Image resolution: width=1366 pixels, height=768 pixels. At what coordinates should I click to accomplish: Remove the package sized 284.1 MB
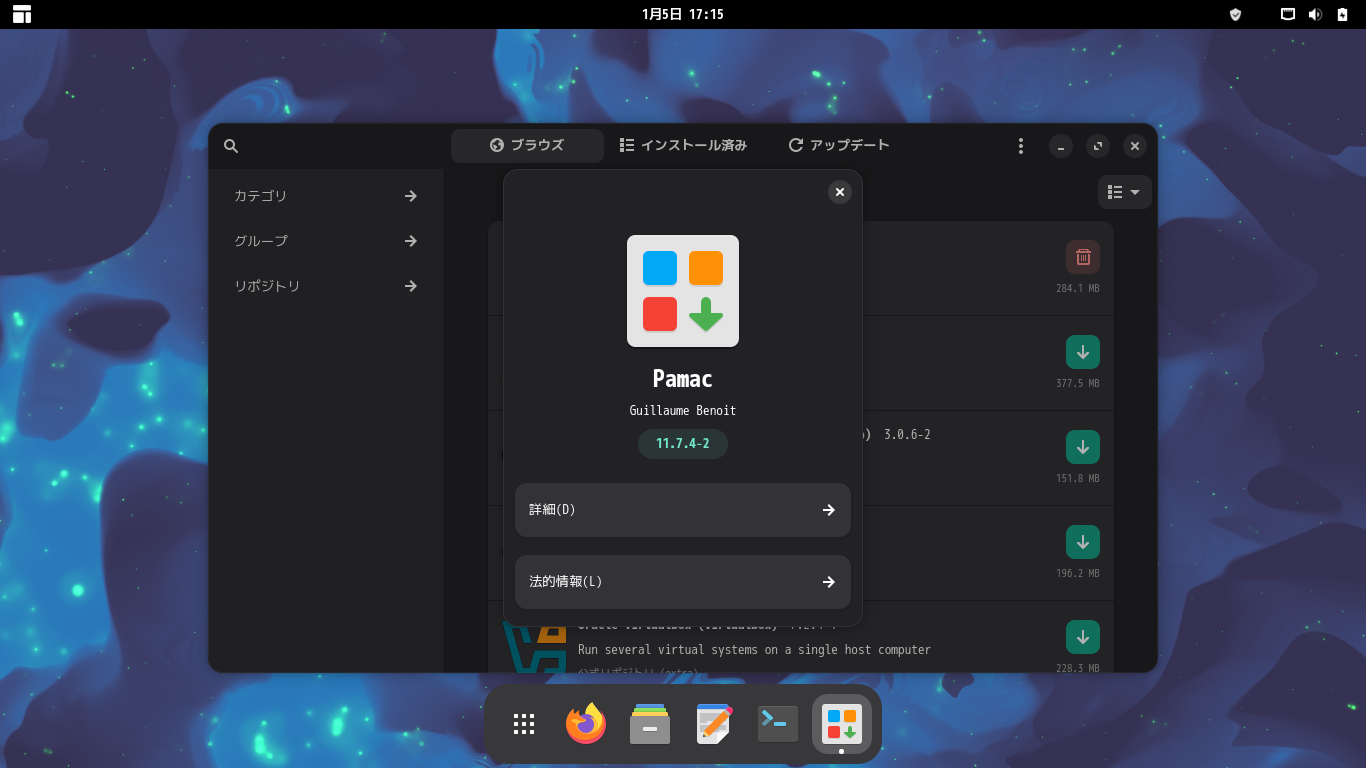1083,257
